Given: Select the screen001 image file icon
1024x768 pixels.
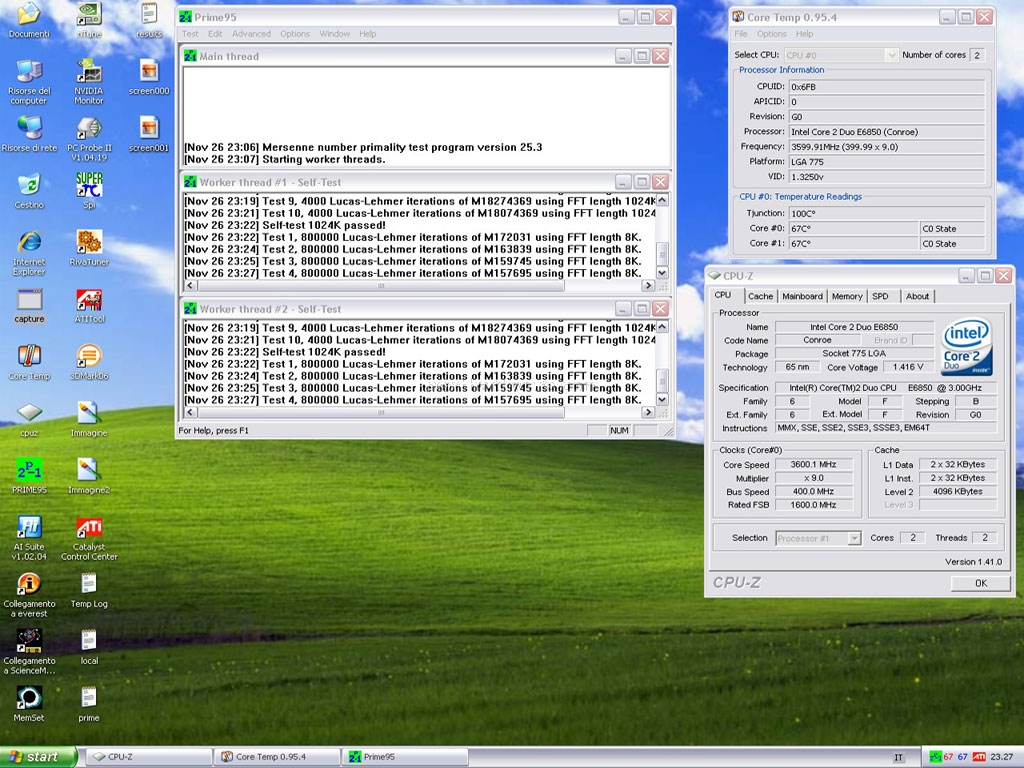Looking at the screenshot, I should 149,135.
